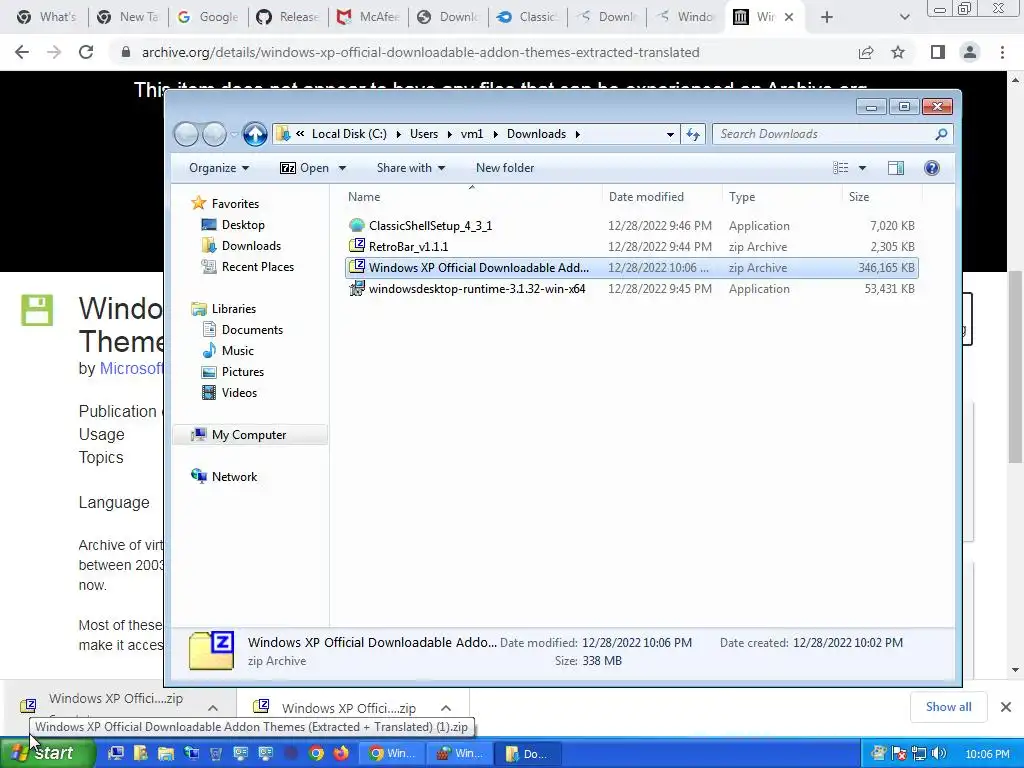Click Show all downloads
This screenshot has width=1024, height=768.
(948, 707)
